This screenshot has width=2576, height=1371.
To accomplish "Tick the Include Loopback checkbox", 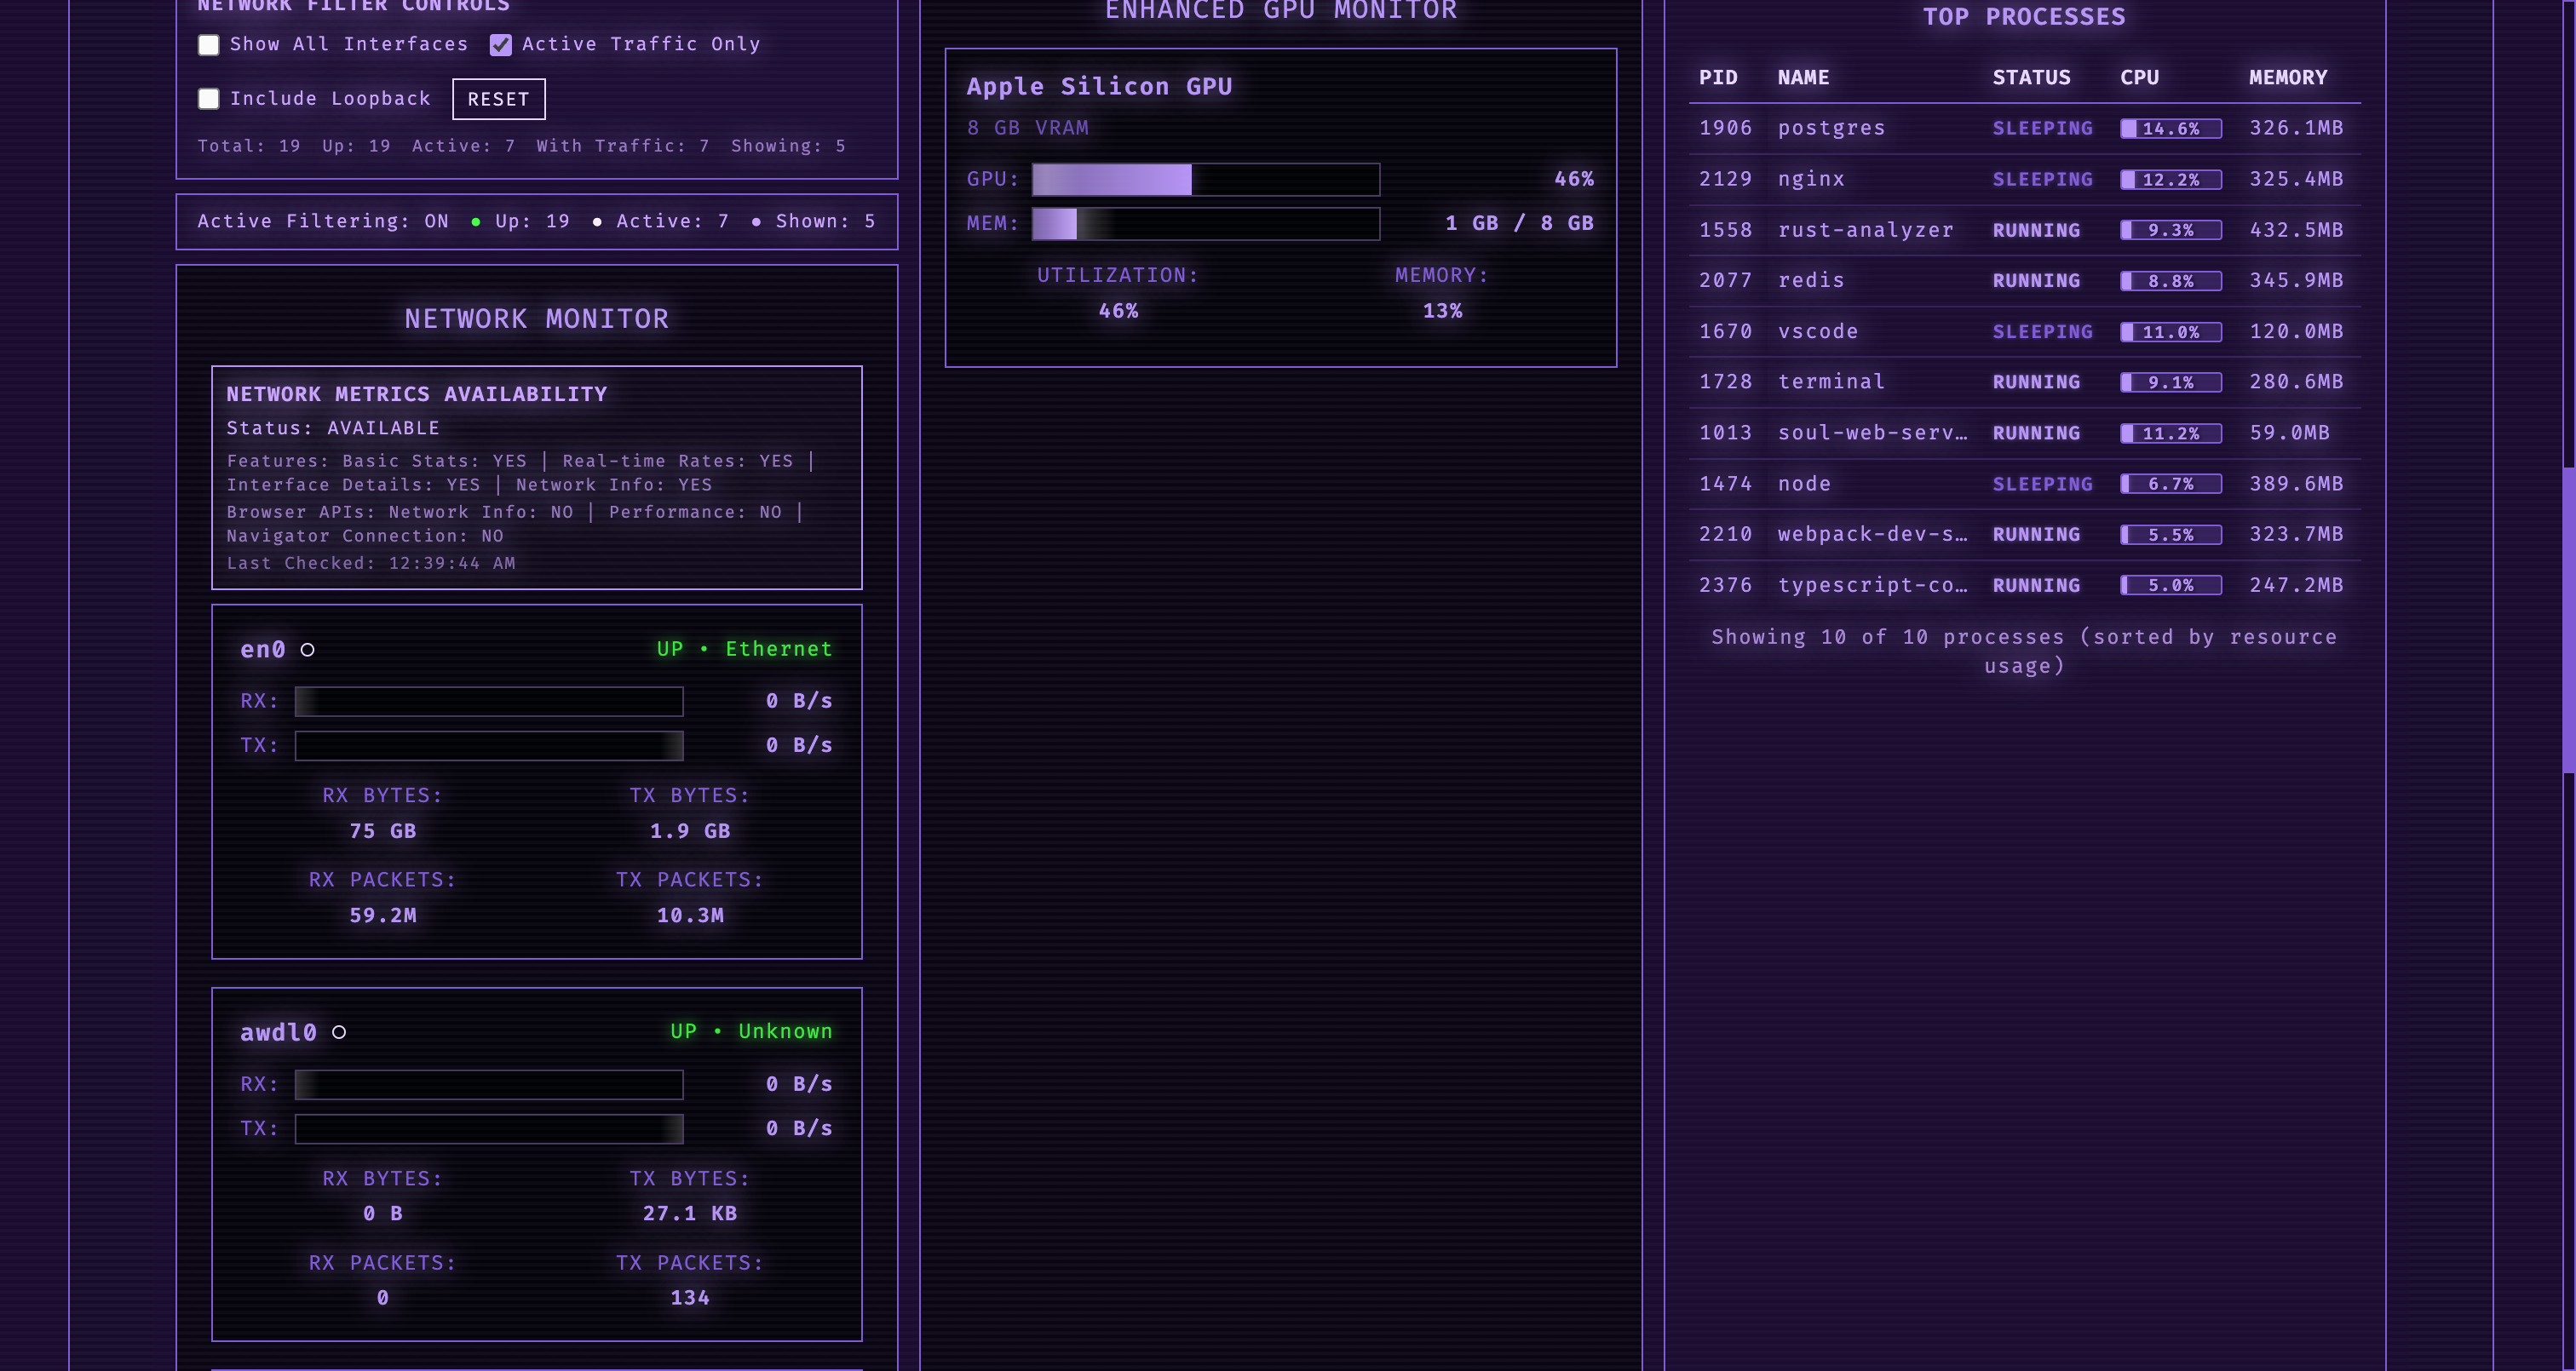I will tap(208, 99).
